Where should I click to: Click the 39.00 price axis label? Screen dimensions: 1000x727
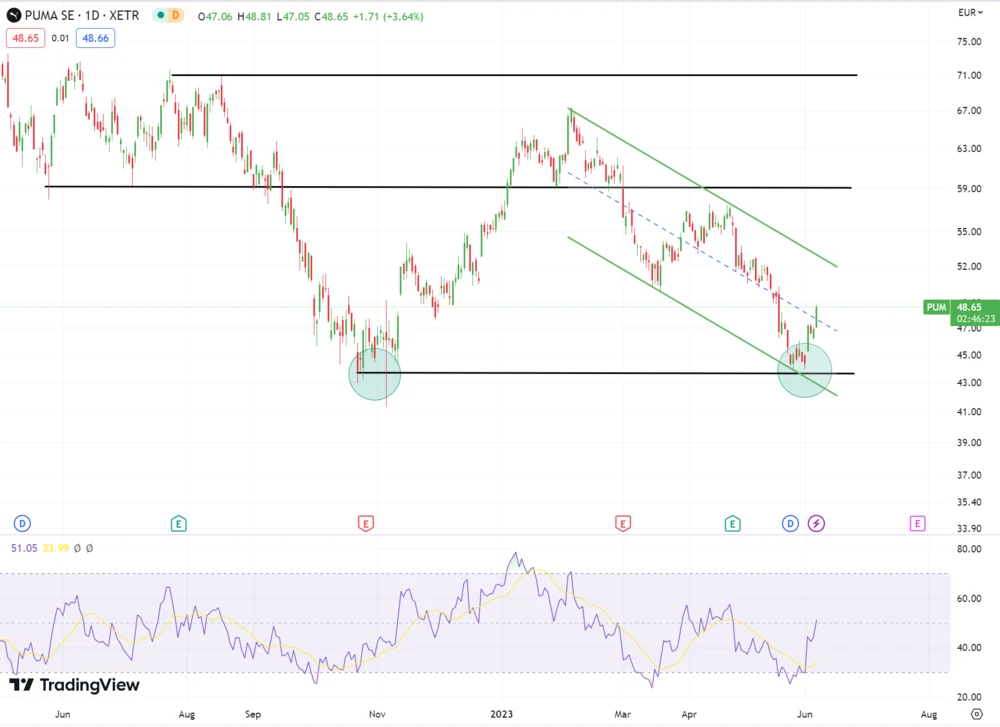click(969, 442)
